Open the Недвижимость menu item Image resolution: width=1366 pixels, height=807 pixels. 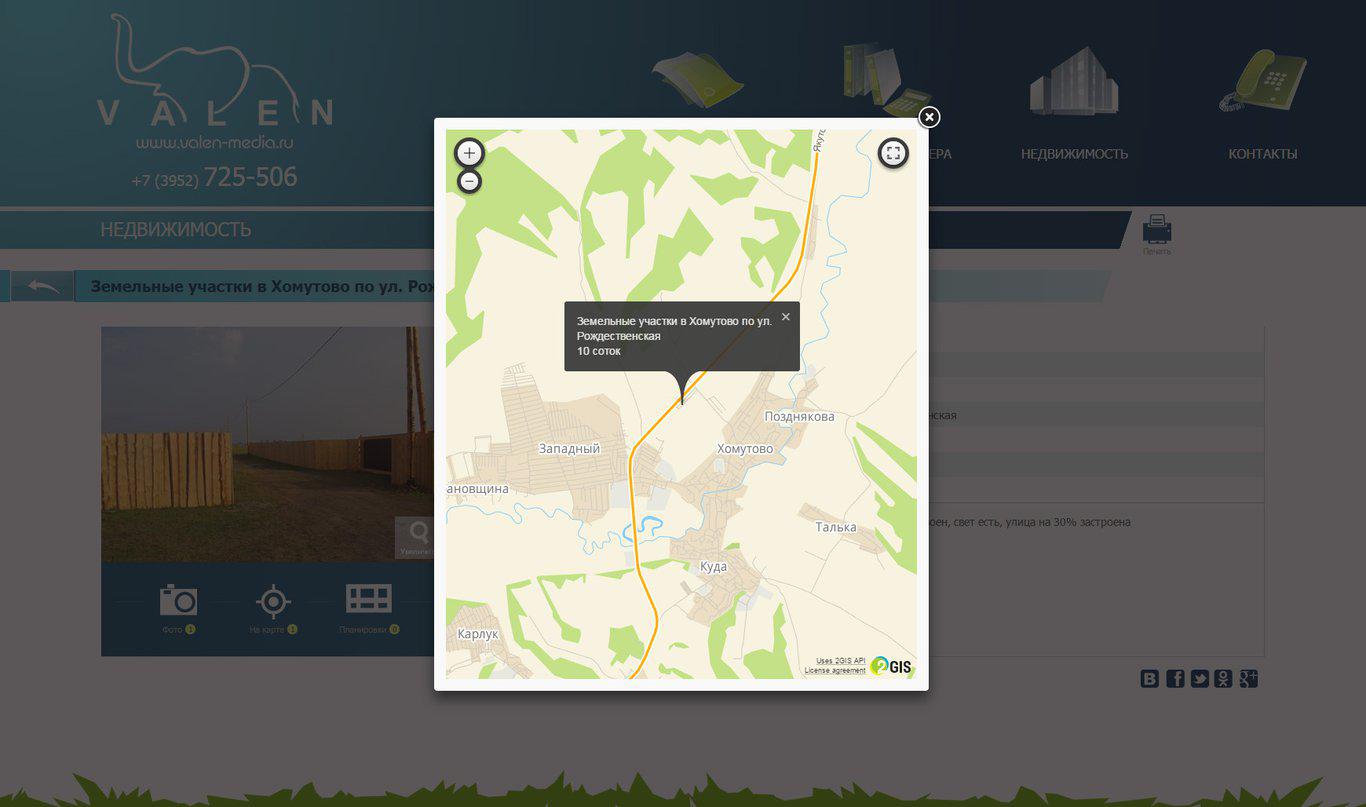tap(1074, 154)
